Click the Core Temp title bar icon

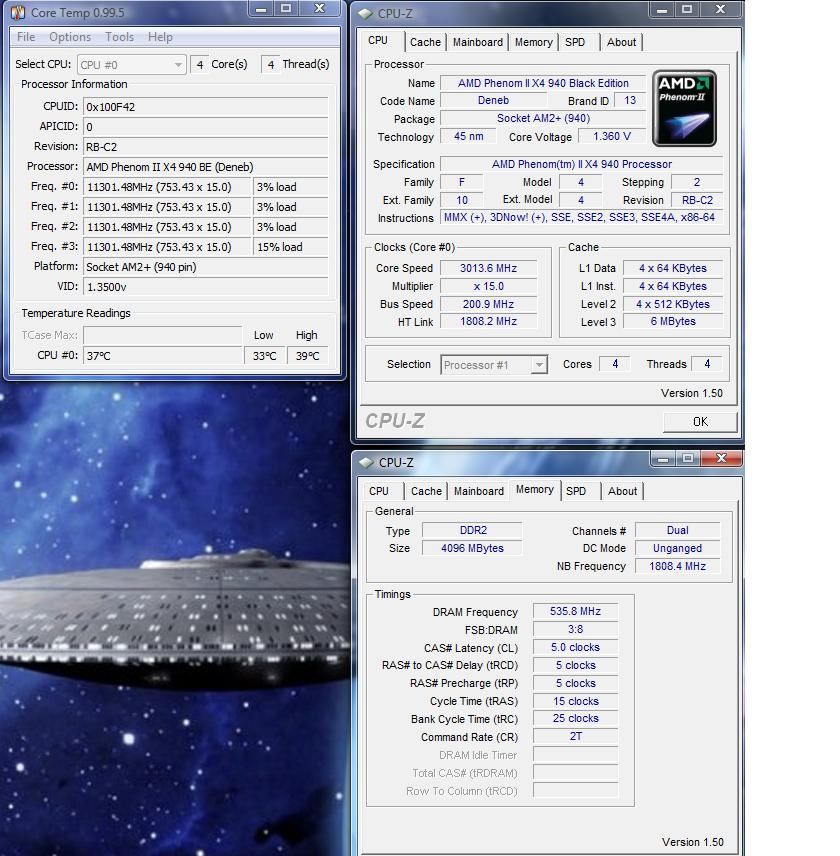pyautogui.click(x=18, y=12)
